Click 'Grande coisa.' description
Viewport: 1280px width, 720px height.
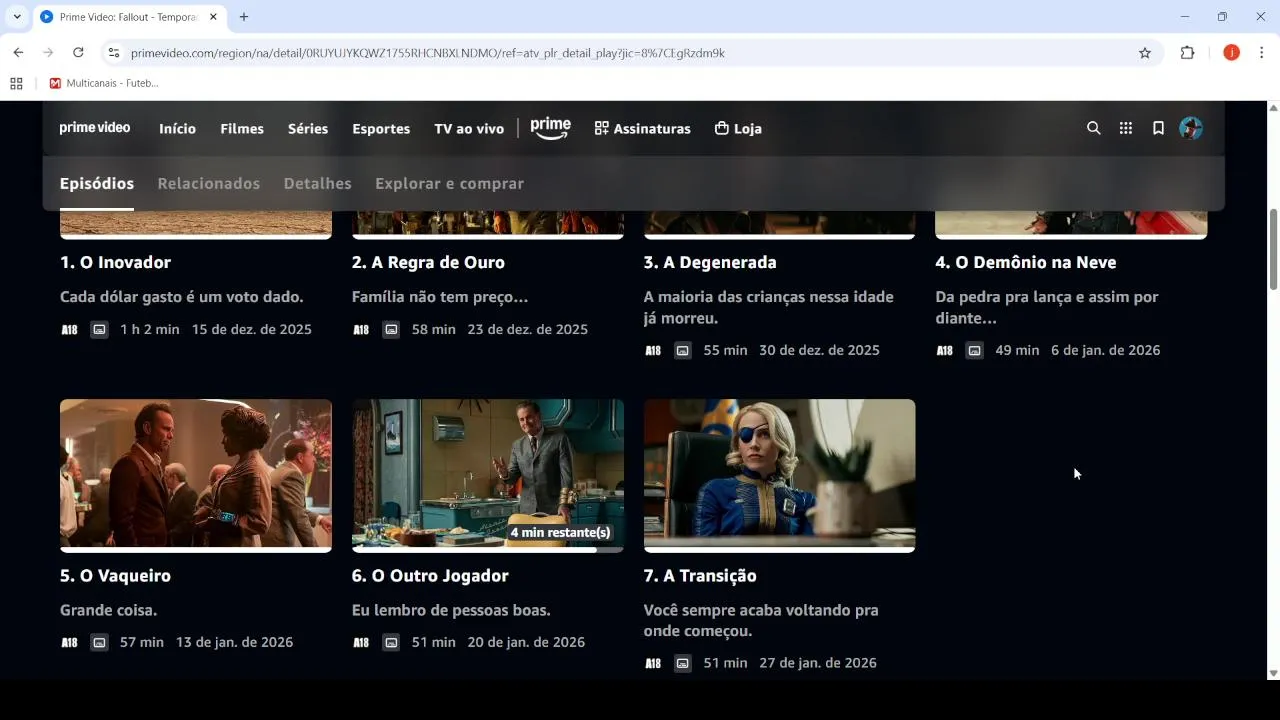(x=109, y=610)
